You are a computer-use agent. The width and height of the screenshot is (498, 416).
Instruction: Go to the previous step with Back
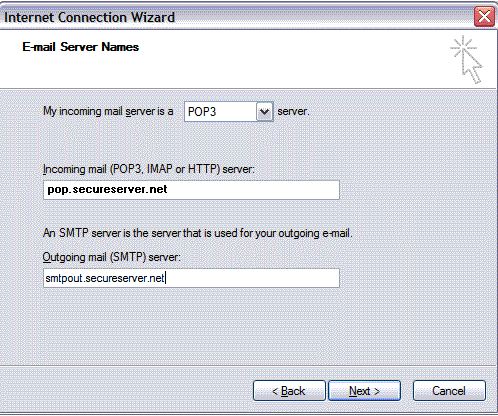pyautogui.click(x=289, y=391)
